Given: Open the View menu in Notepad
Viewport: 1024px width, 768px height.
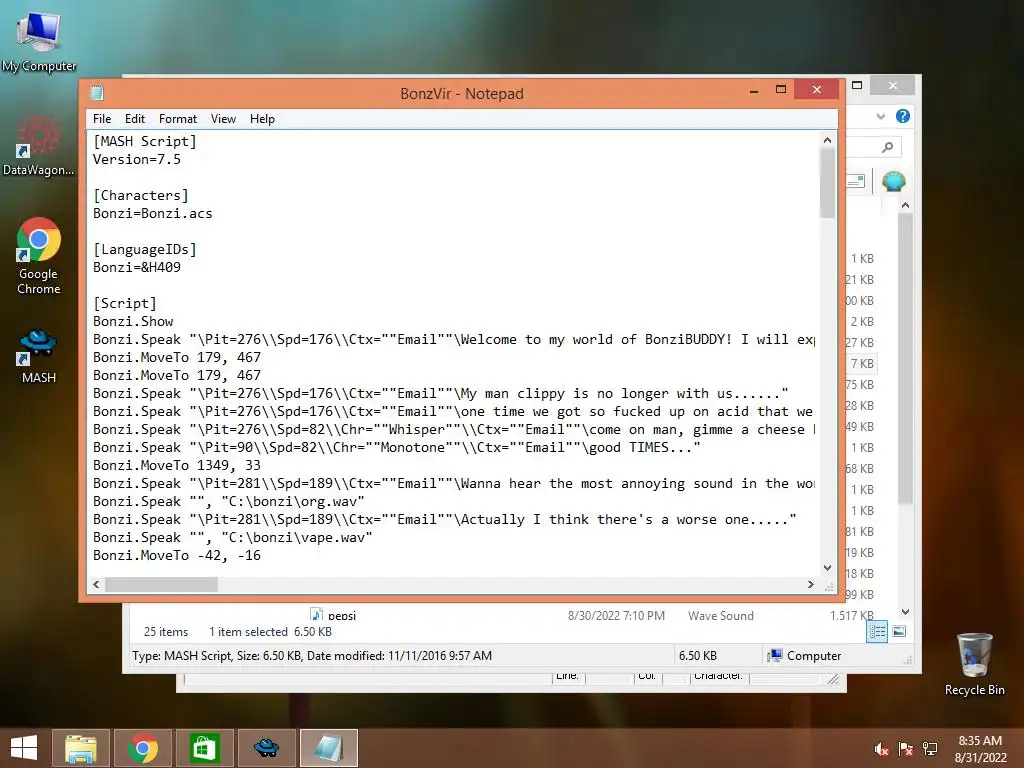Looking at the screenshot, I should click(223, 119).
